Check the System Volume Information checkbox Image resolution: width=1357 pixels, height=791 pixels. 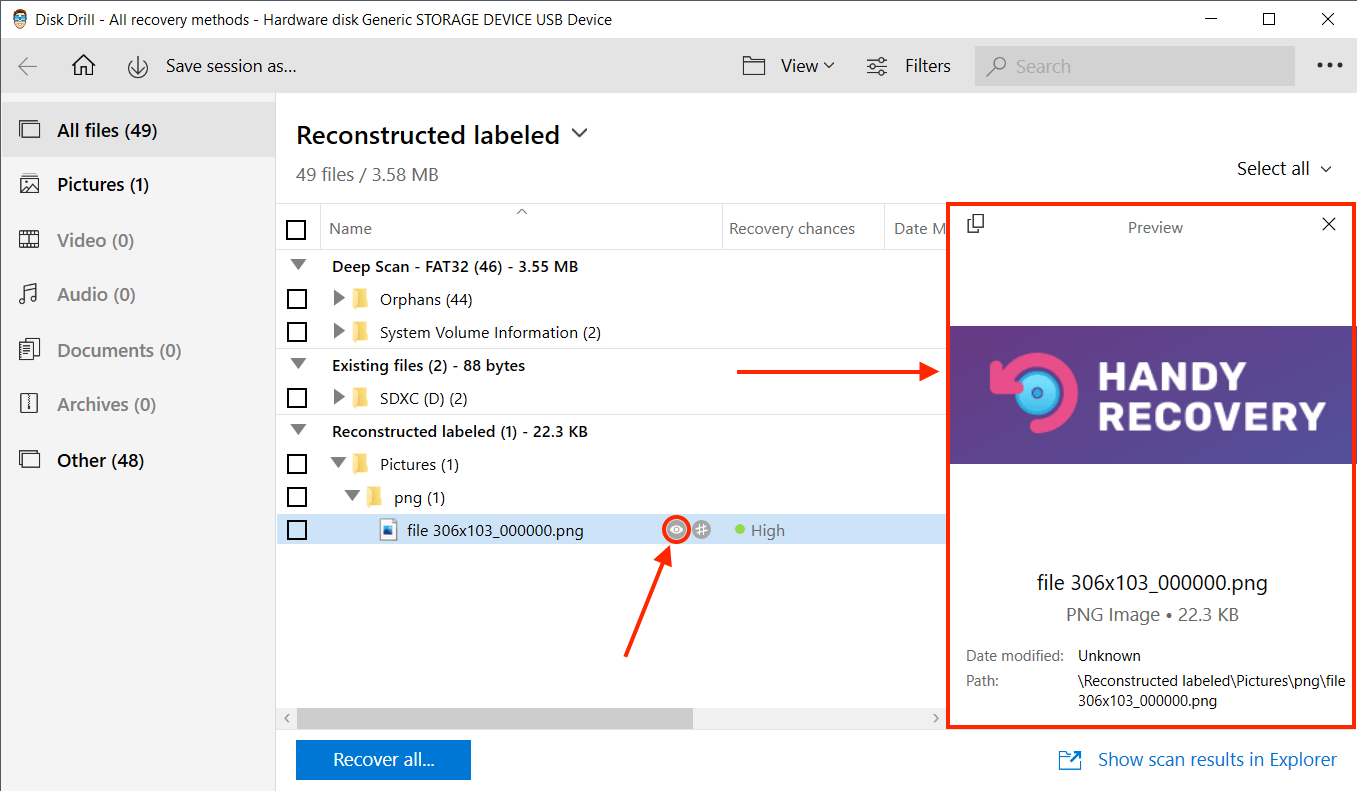click(297, 332)
